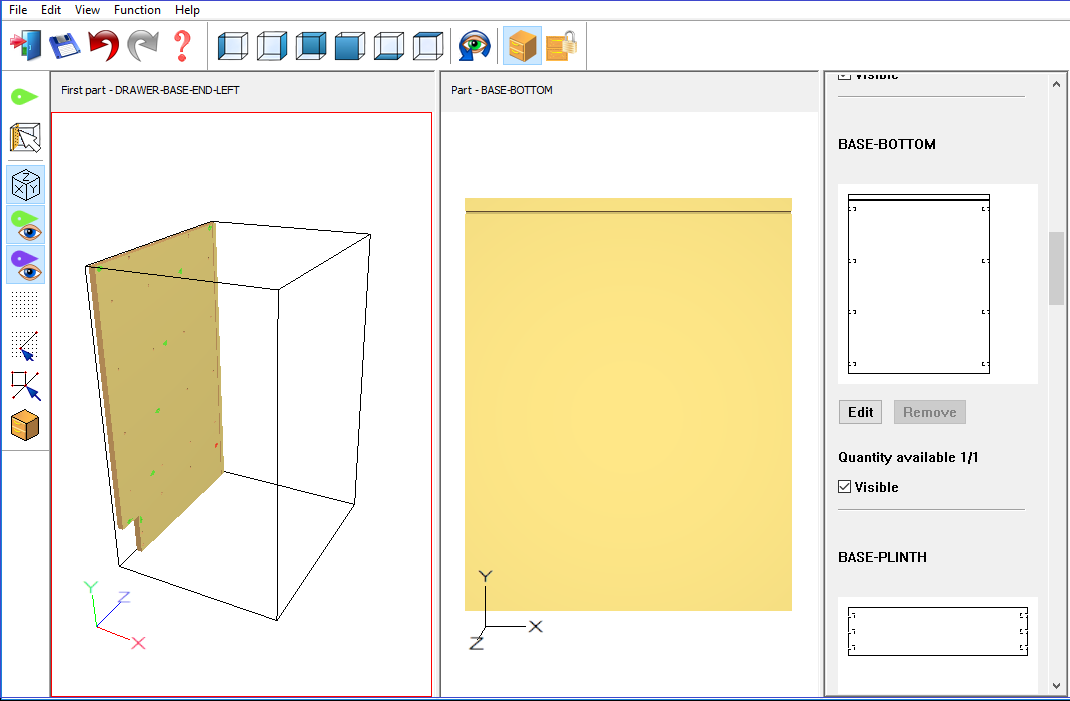The image size is (1070, 701).
Task: Click the eye with rotate arrow icon
Action: click(x=474, y=46)
